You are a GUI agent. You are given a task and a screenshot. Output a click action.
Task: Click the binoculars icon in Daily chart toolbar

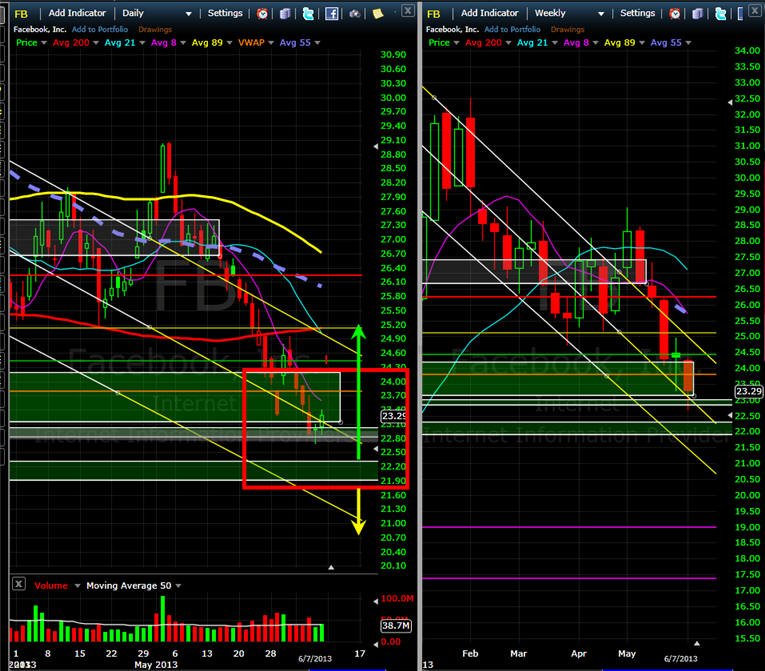tap(355, 14)
